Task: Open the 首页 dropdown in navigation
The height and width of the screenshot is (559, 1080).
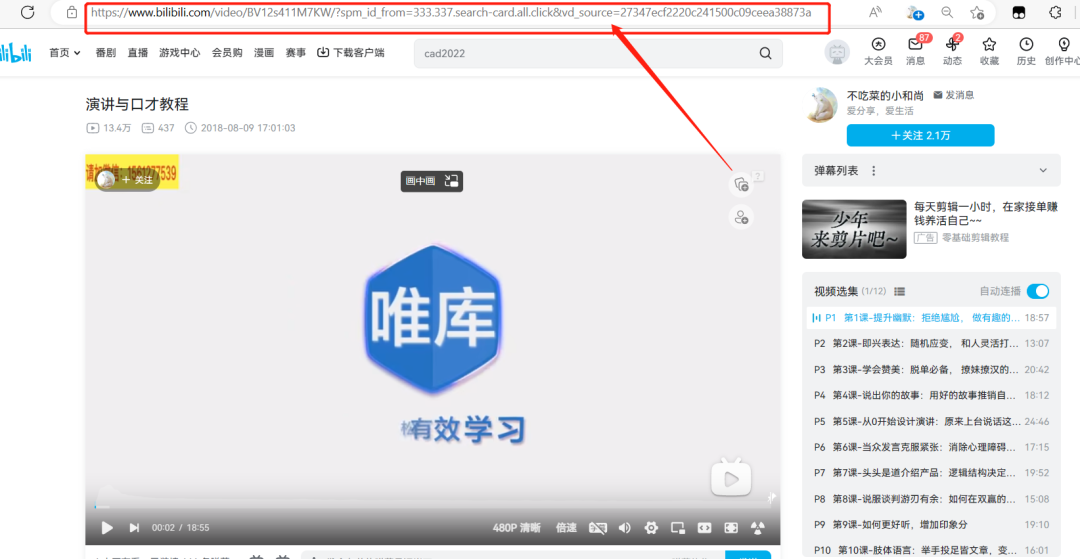Action: pos(65,53)
